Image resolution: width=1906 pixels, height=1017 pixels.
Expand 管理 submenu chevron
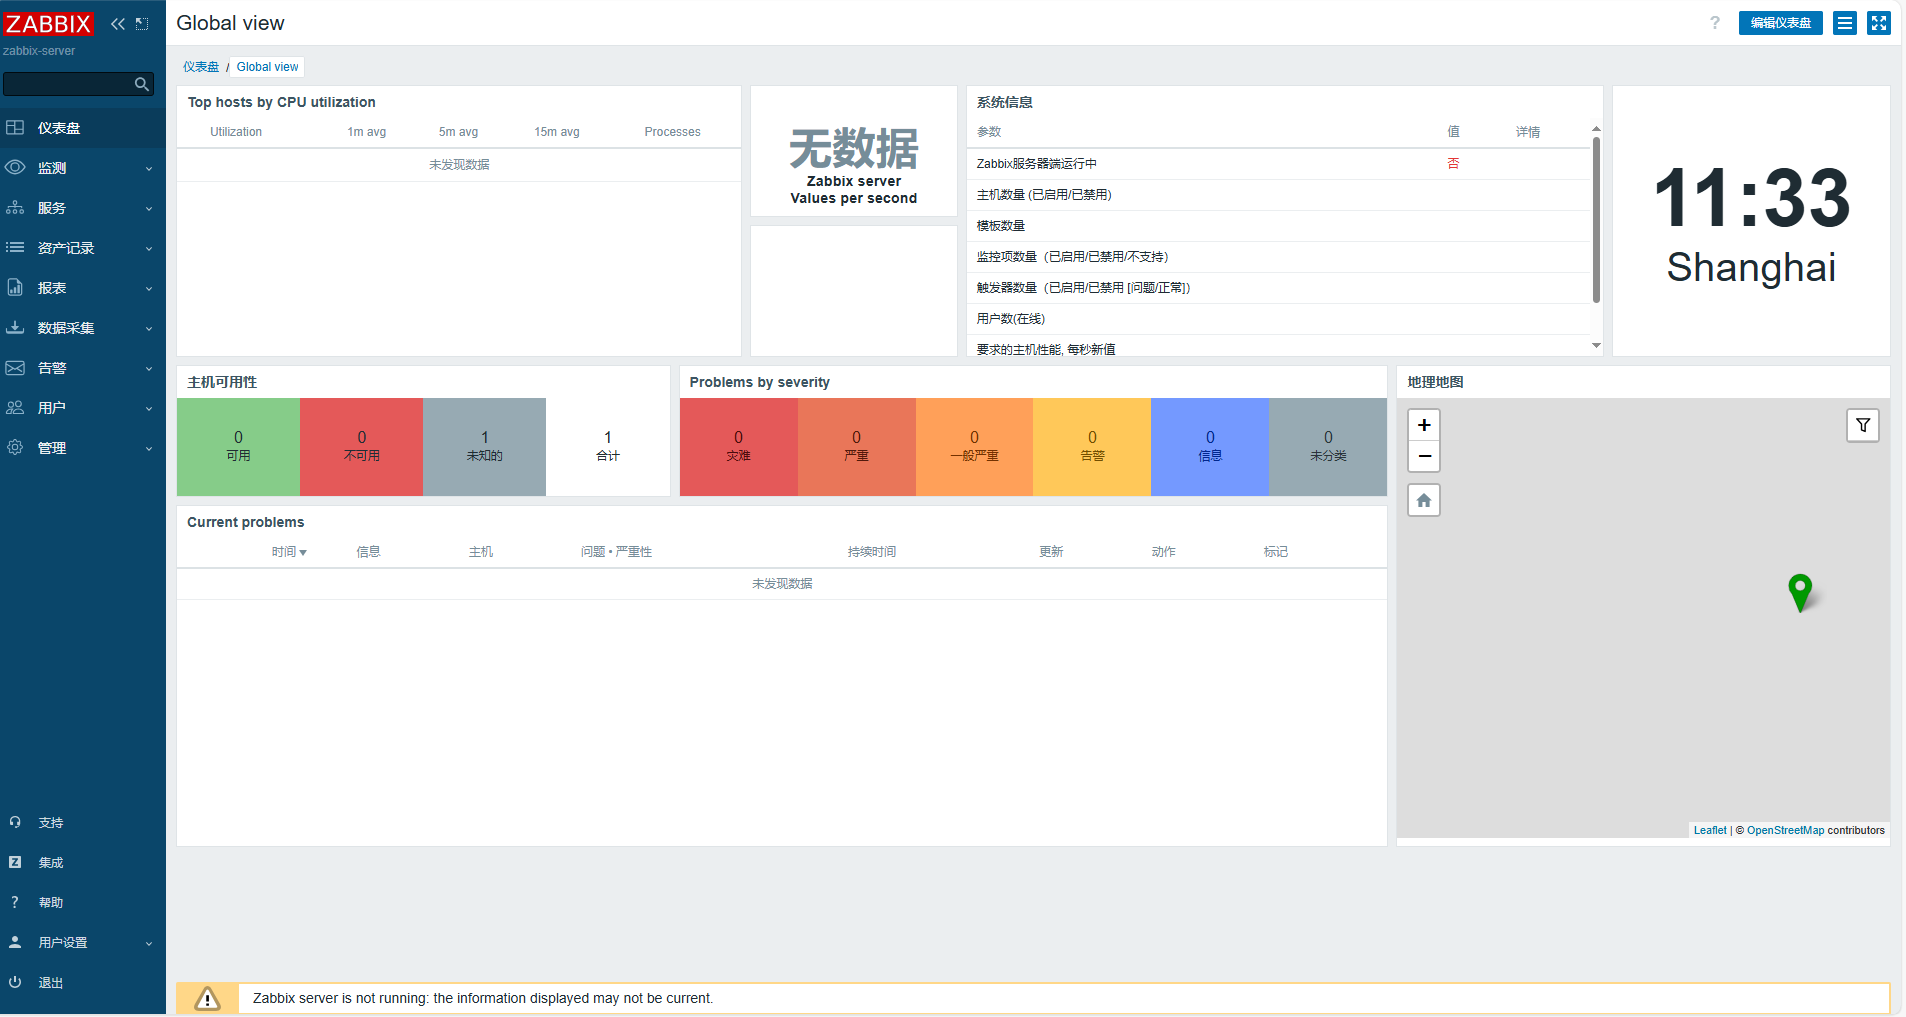(x=149, y=449)
